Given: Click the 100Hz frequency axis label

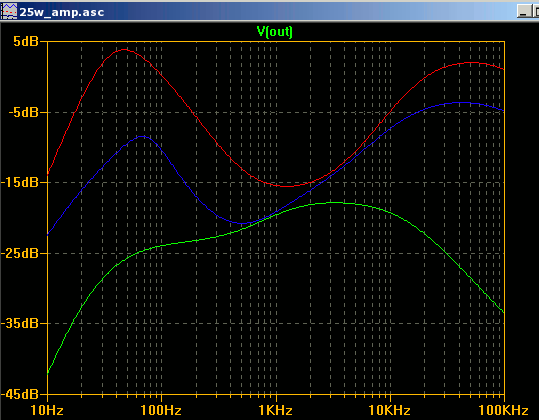Looking at the screenshot, I should [161, 410].
